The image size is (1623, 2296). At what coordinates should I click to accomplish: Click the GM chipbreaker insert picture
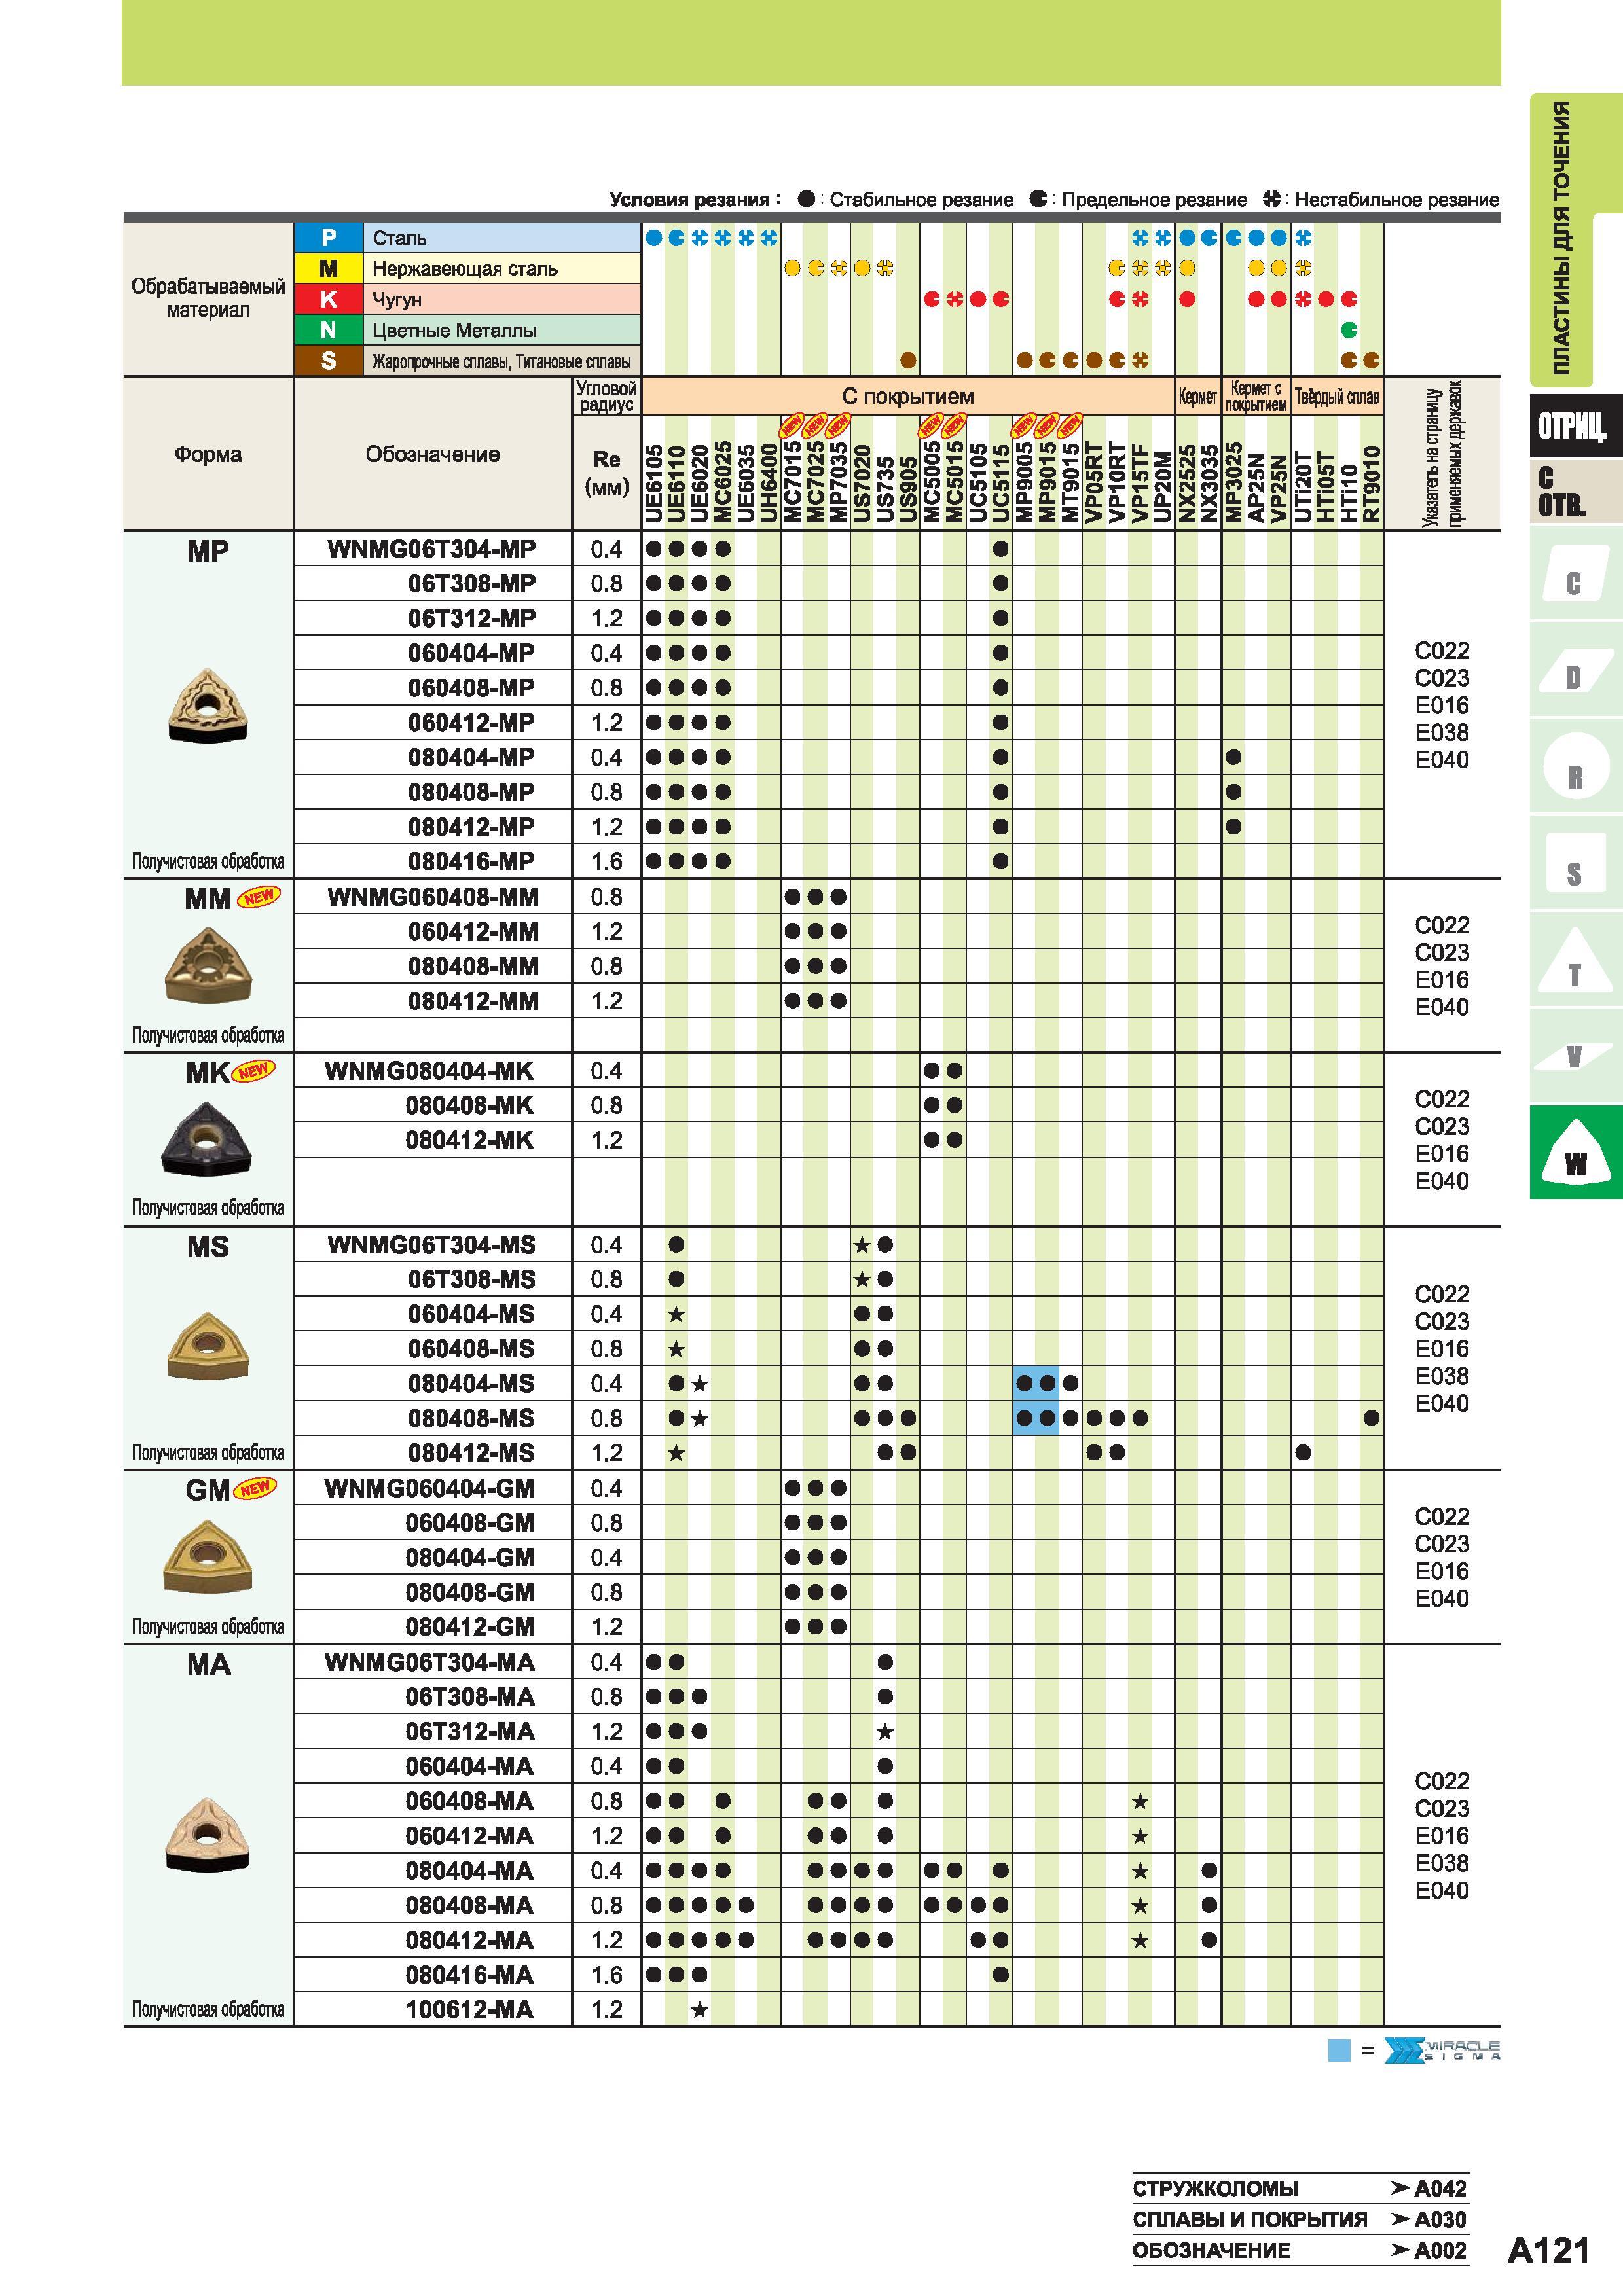207,1558
